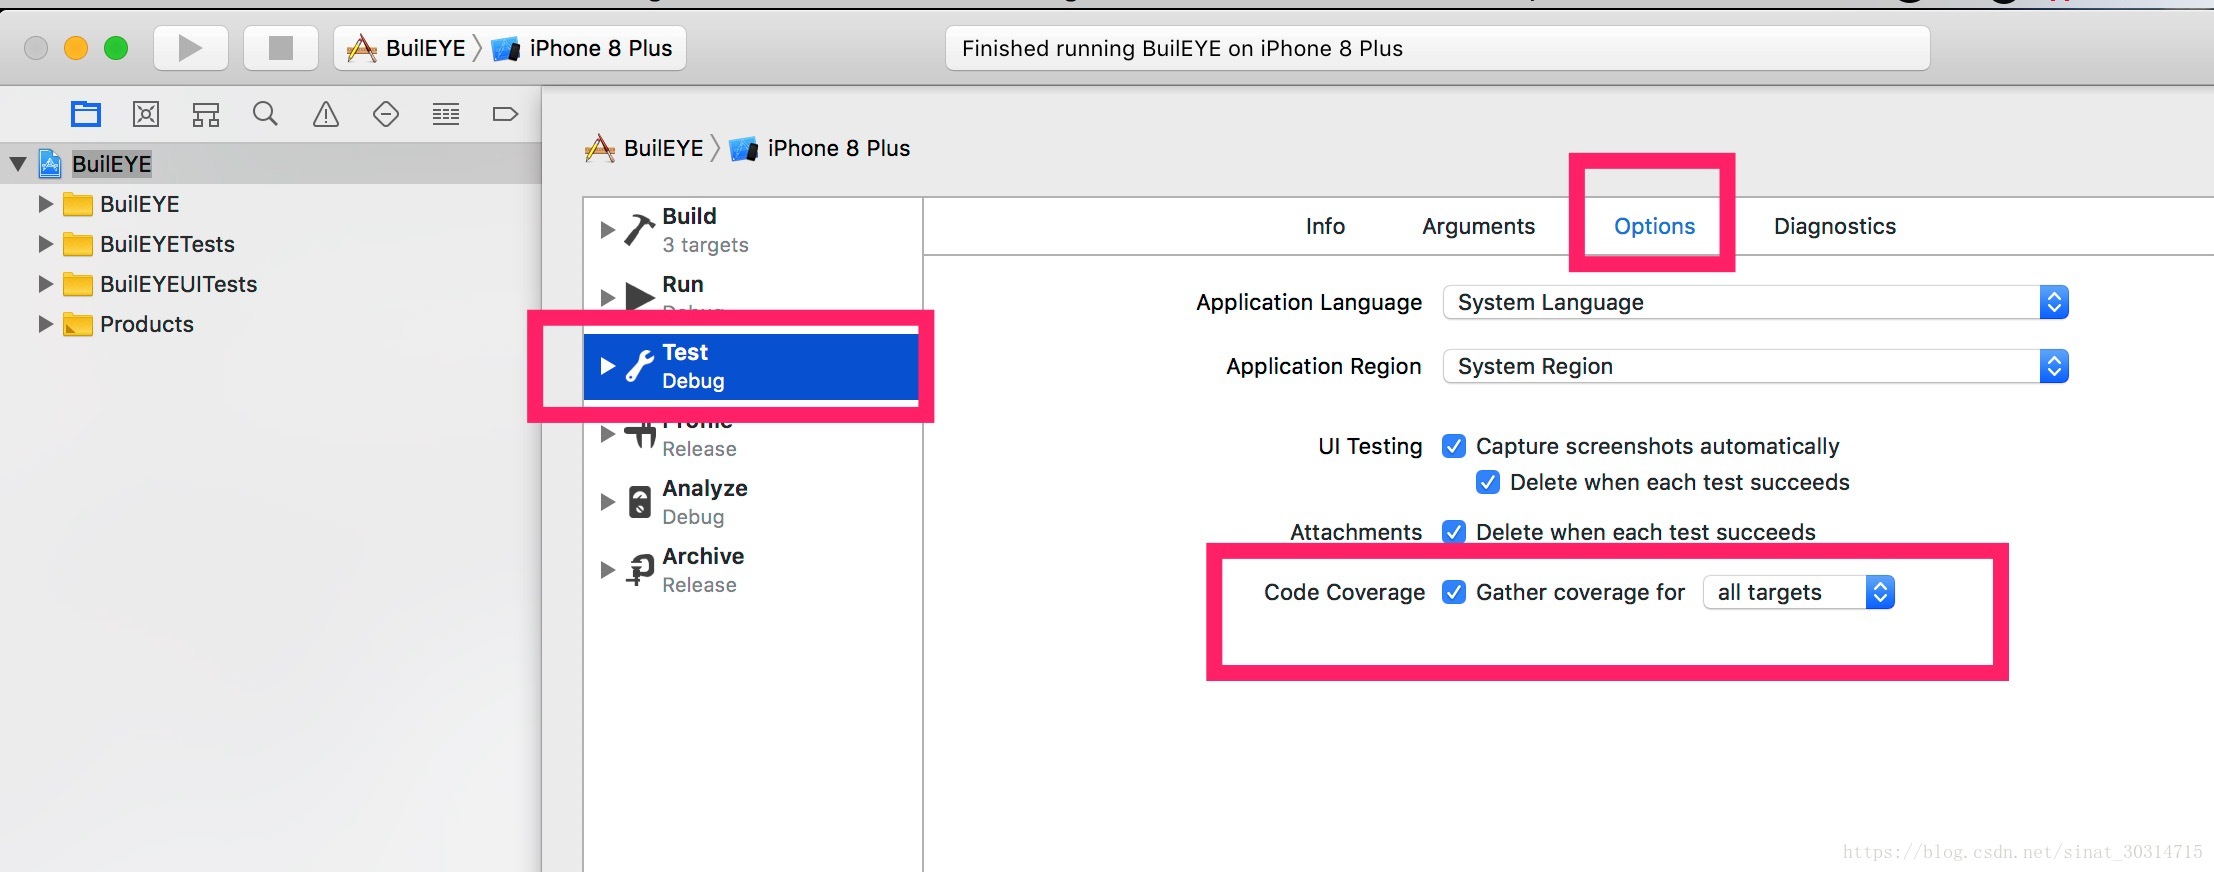Expand the Products folder

pyautogui.click(x=45, y=324)
